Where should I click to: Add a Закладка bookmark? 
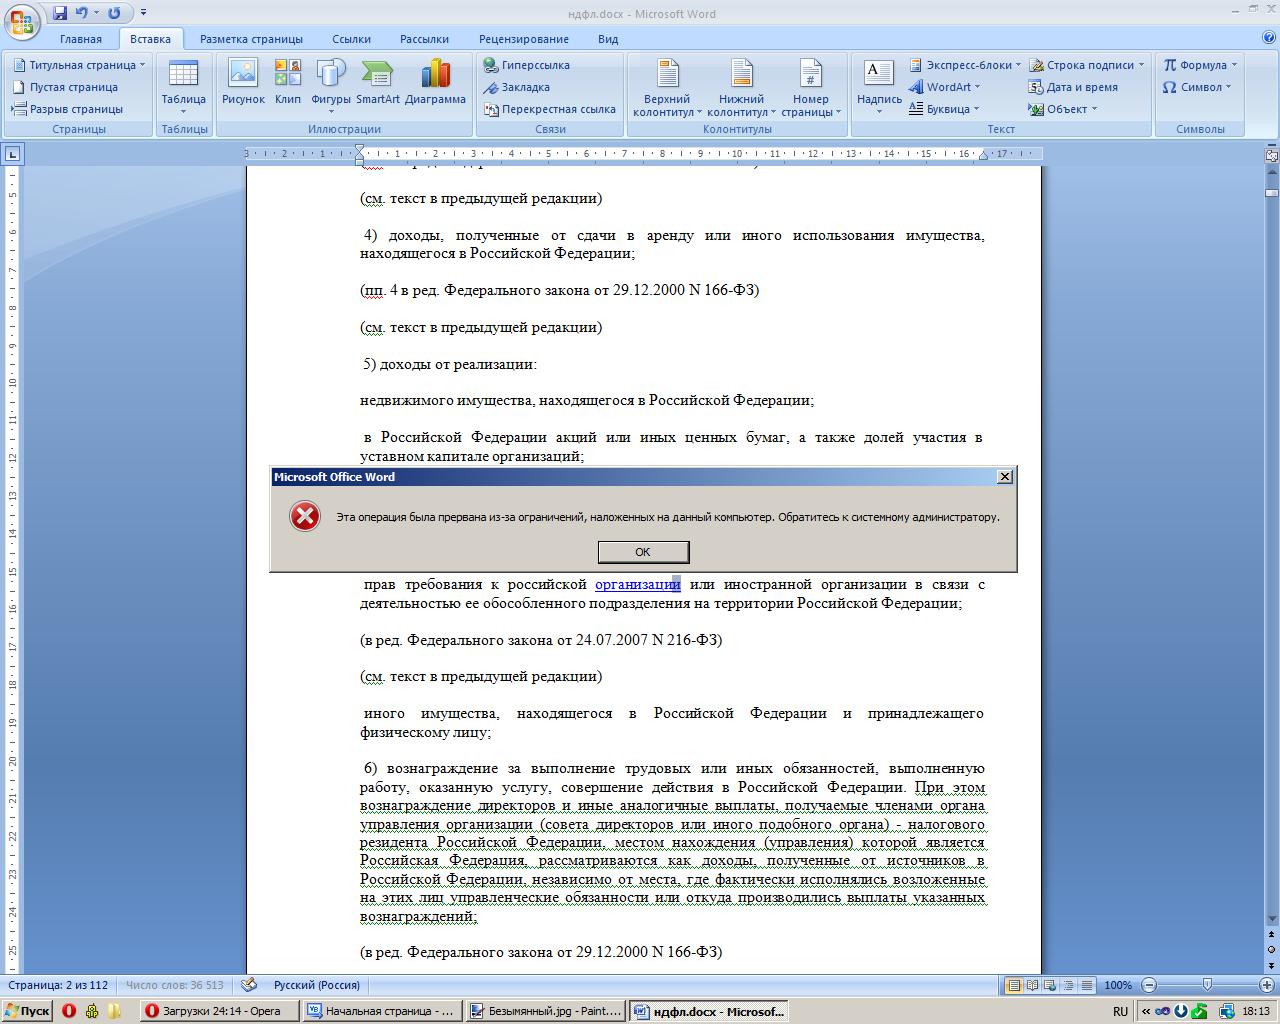(517, 87)
